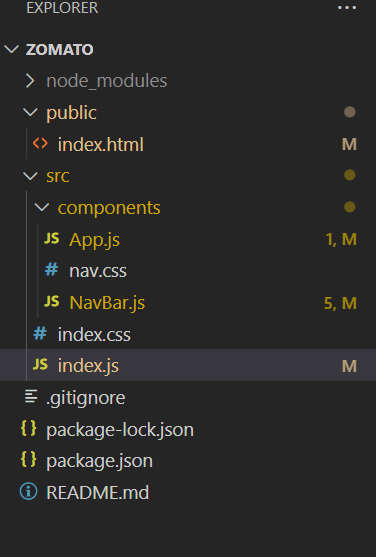The height and width of the screenshot is (557, 376).
Task: Click the lines icon beside .gitignore
Action: click(x=31, y=396)
